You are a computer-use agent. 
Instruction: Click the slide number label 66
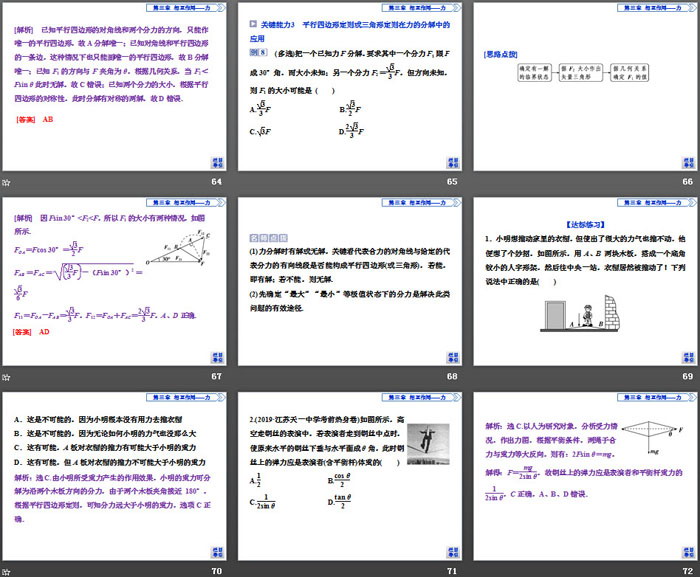tap(688, 182)
